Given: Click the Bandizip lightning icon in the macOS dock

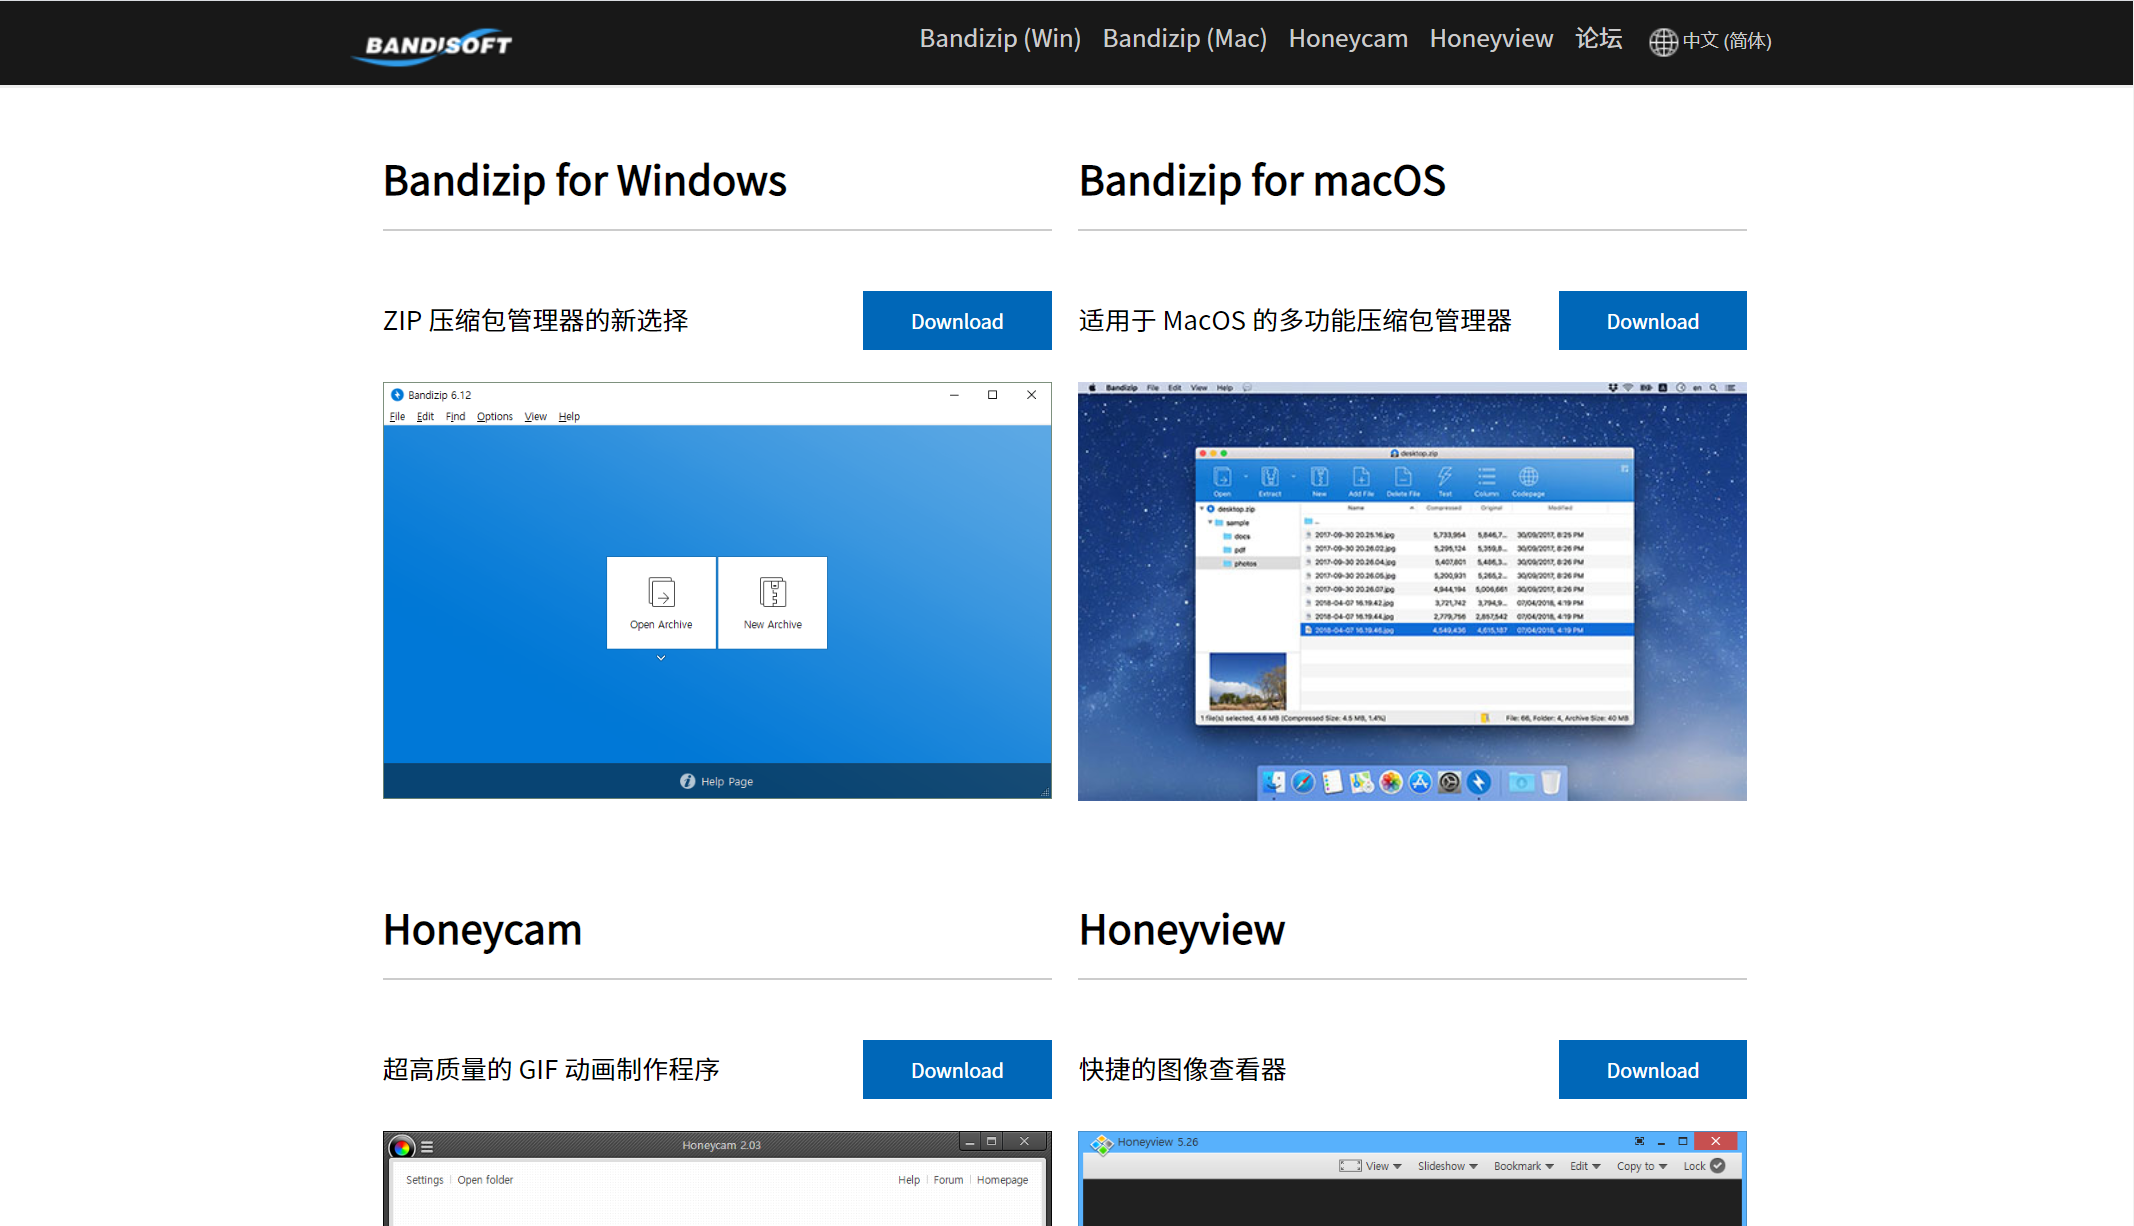Looking at the screenshot, I should tap(1479, 782).
